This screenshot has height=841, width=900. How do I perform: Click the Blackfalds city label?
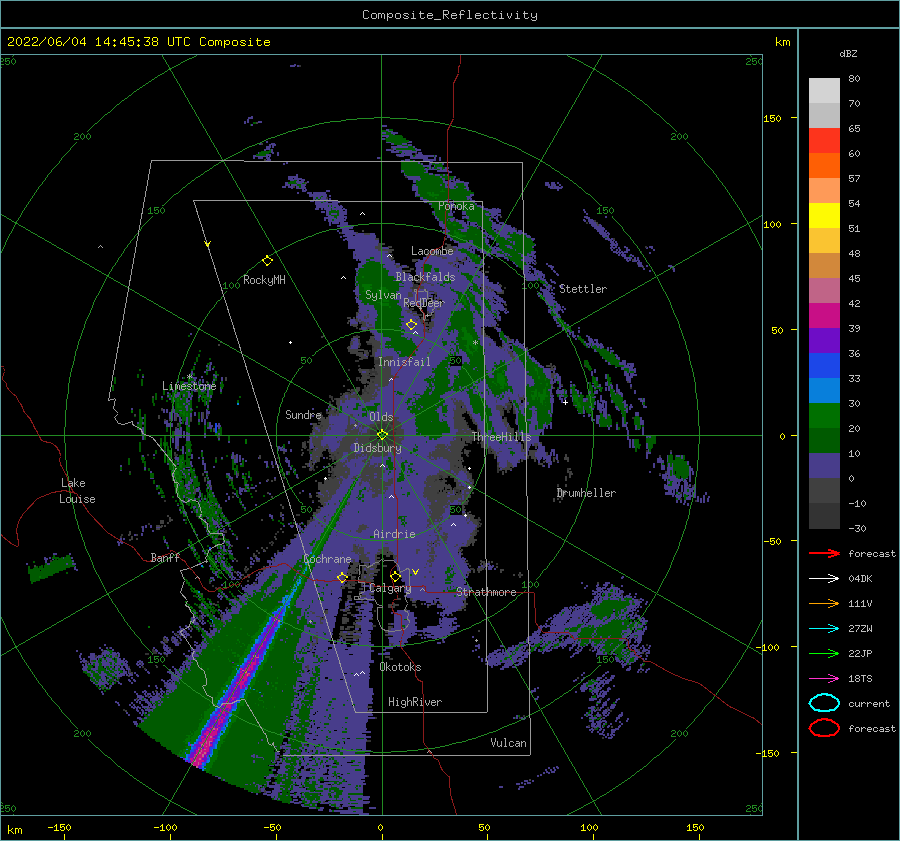click(x=425, y=277)
